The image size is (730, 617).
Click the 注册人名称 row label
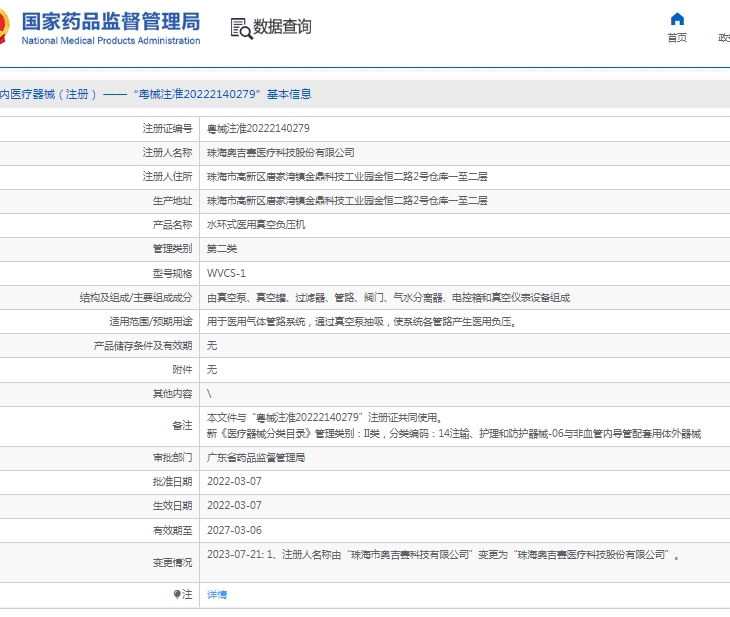coord(168,153)
